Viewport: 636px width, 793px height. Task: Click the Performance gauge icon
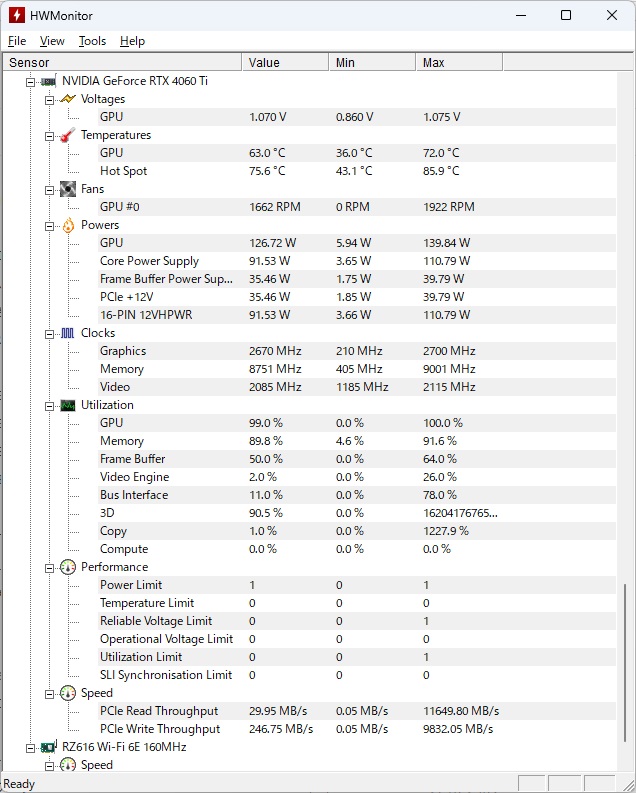point(67,567)
